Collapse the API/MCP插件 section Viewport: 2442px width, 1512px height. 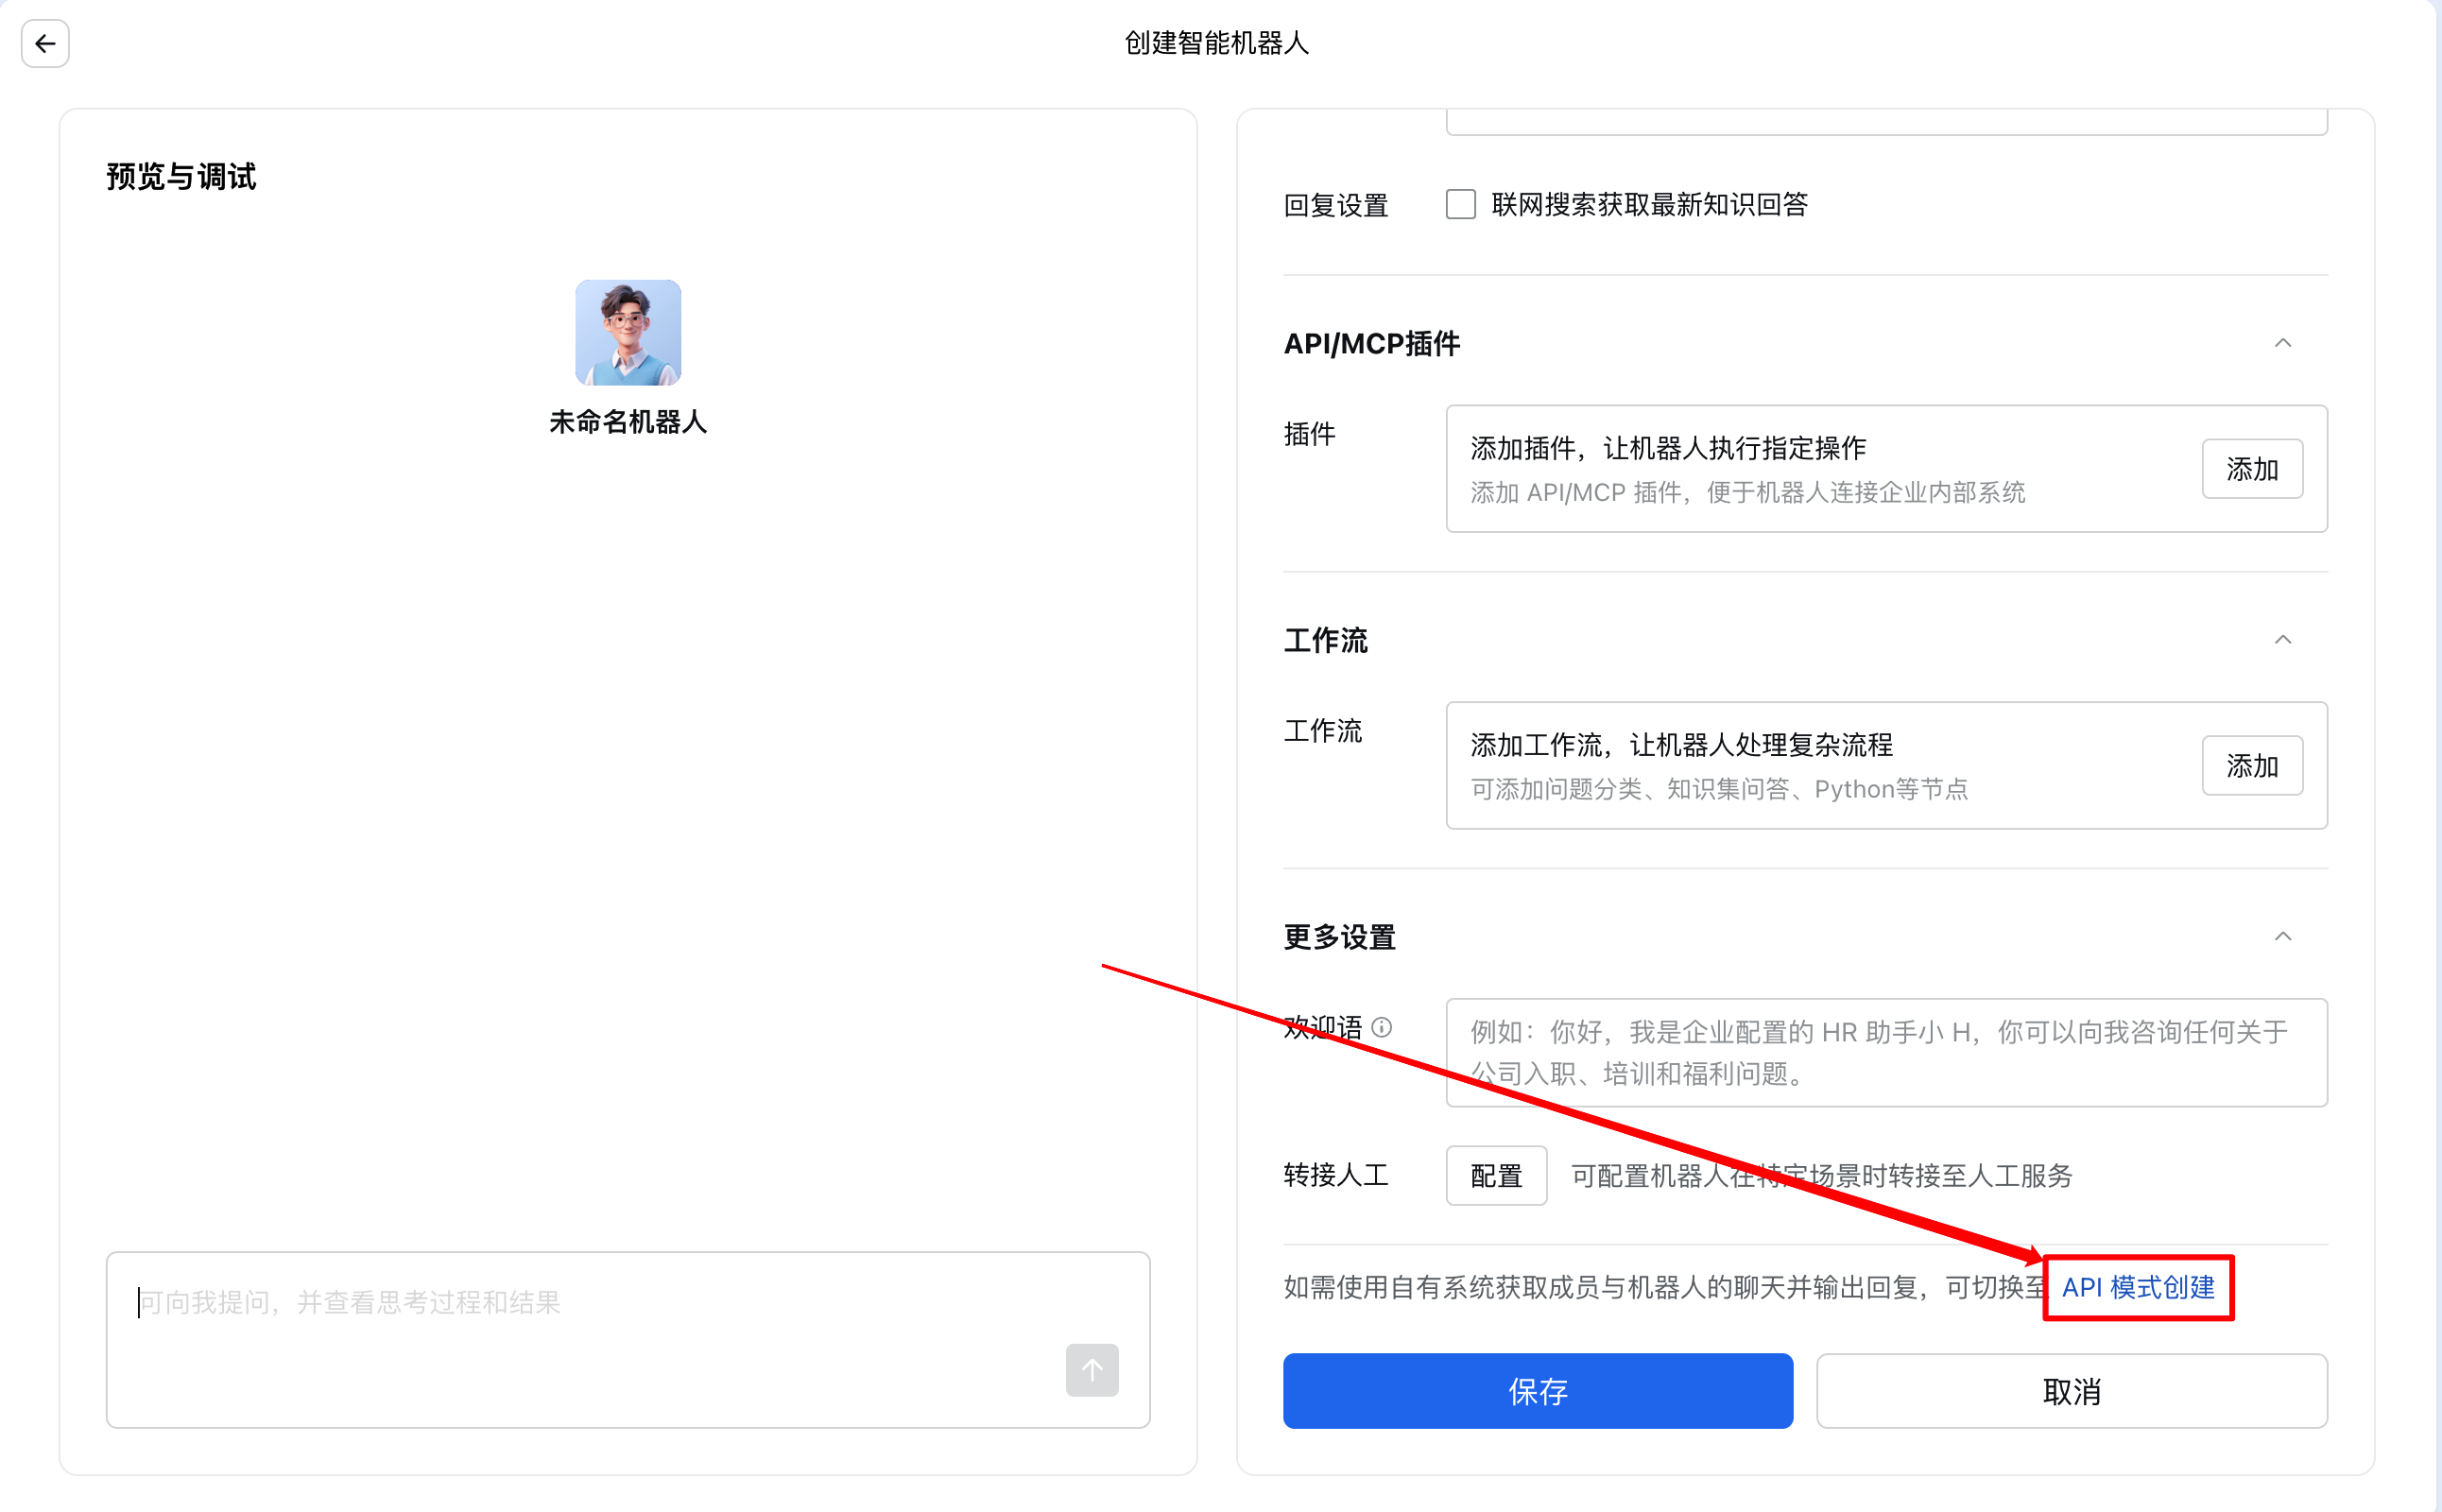2282,343
